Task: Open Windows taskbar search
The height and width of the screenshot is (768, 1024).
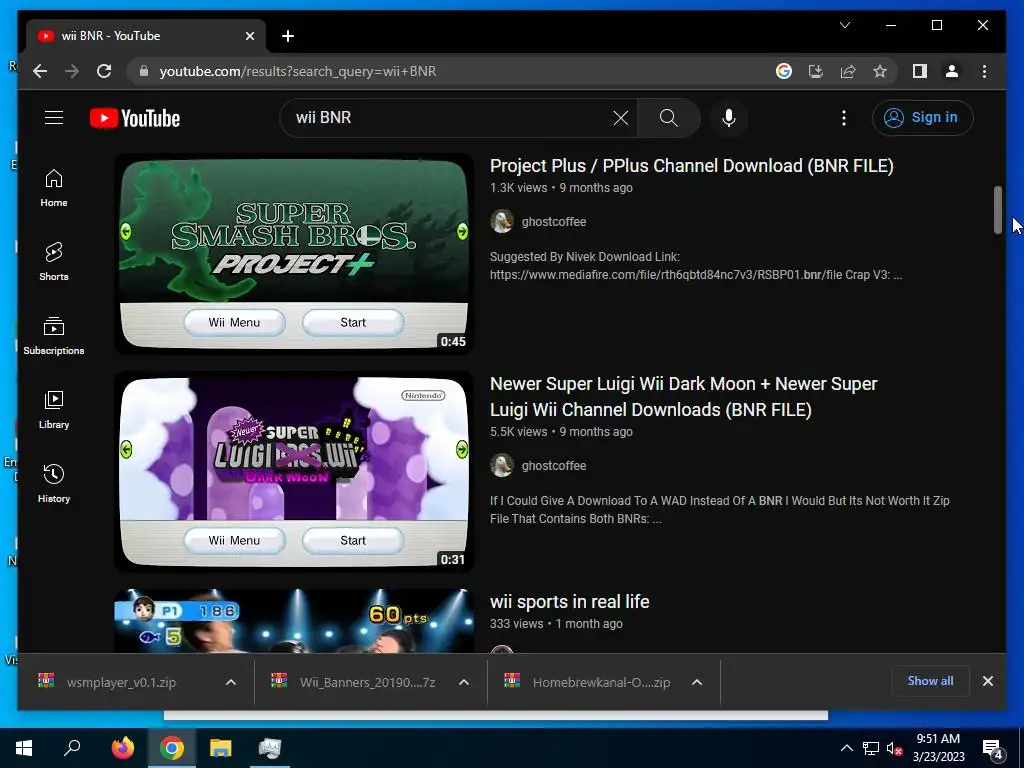Action: pos(72,748)
